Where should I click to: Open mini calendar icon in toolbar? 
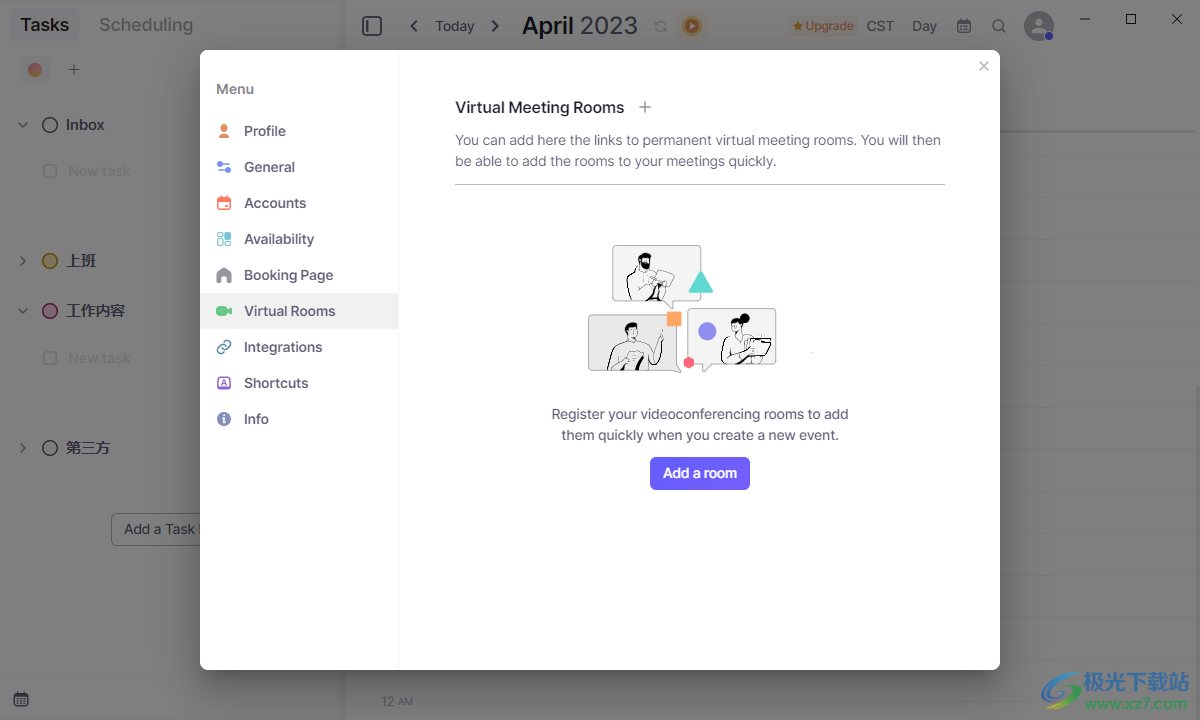[x=964, y=26]
